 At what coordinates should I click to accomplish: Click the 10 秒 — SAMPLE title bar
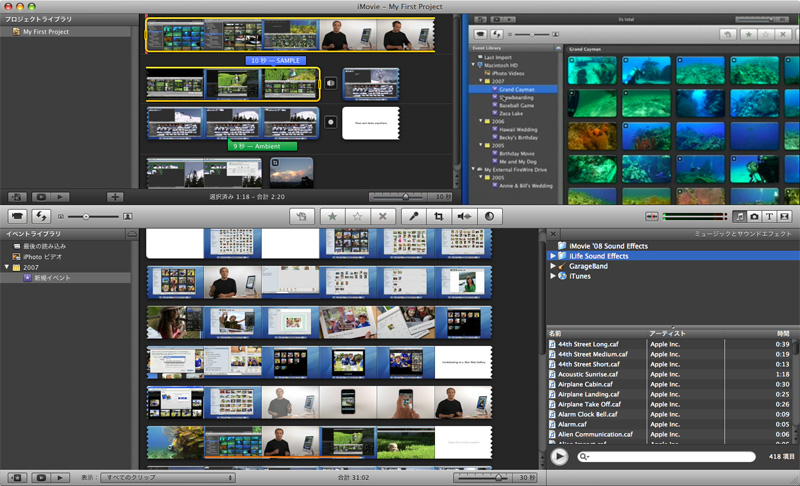click(x=276, y=61)
